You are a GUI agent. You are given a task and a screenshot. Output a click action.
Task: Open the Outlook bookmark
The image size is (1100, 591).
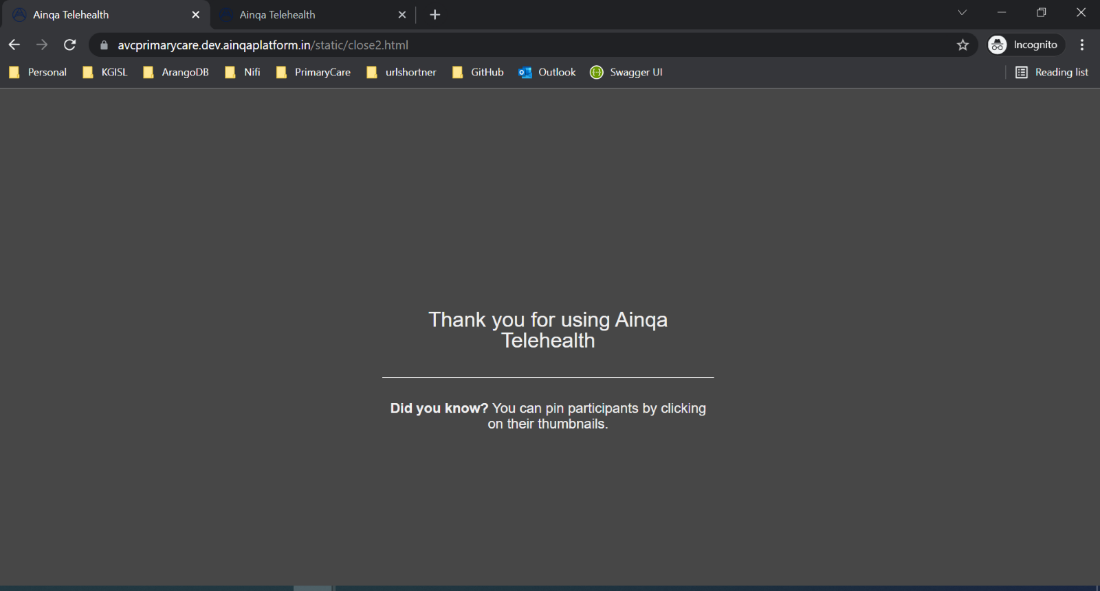547,72
